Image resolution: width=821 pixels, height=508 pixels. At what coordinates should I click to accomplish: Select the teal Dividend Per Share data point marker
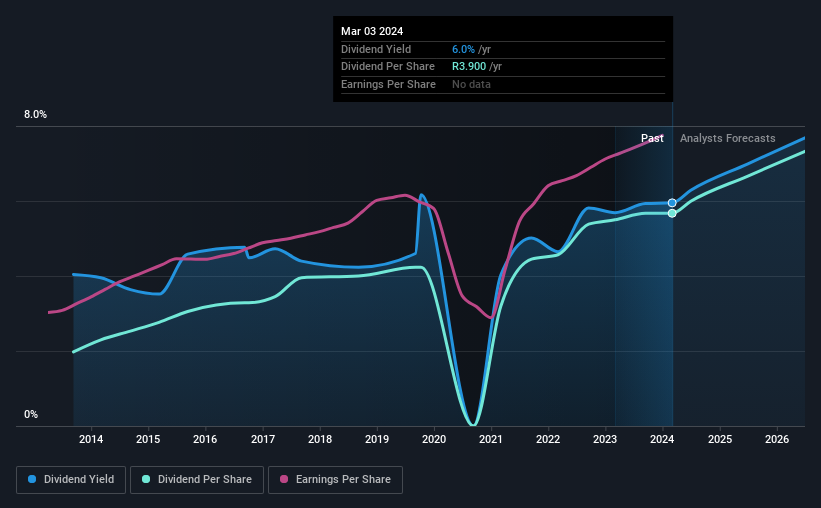pyautogui.click(x=672, y=213)
